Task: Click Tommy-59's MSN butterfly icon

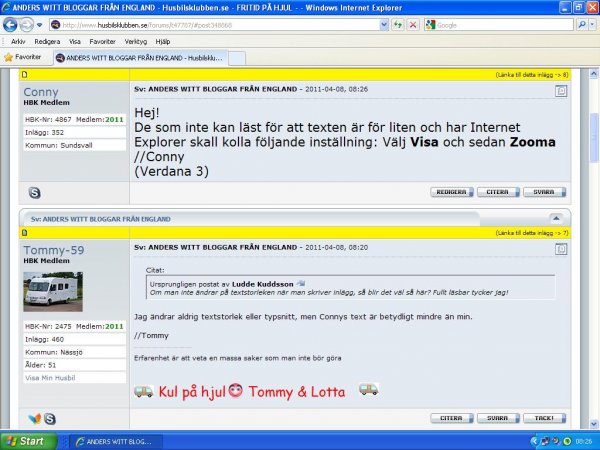Action: (35, 418)
